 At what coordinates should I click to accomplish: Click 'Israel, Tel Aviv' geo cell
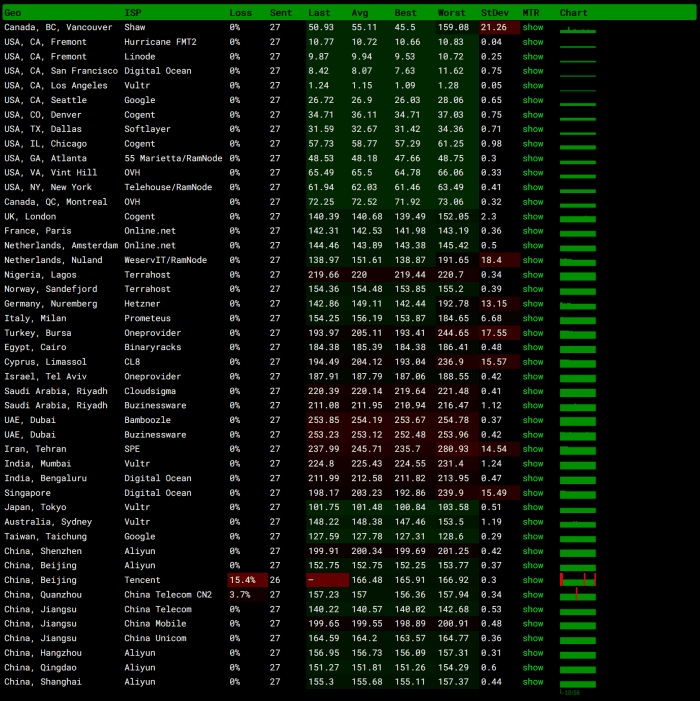(46, 376)
